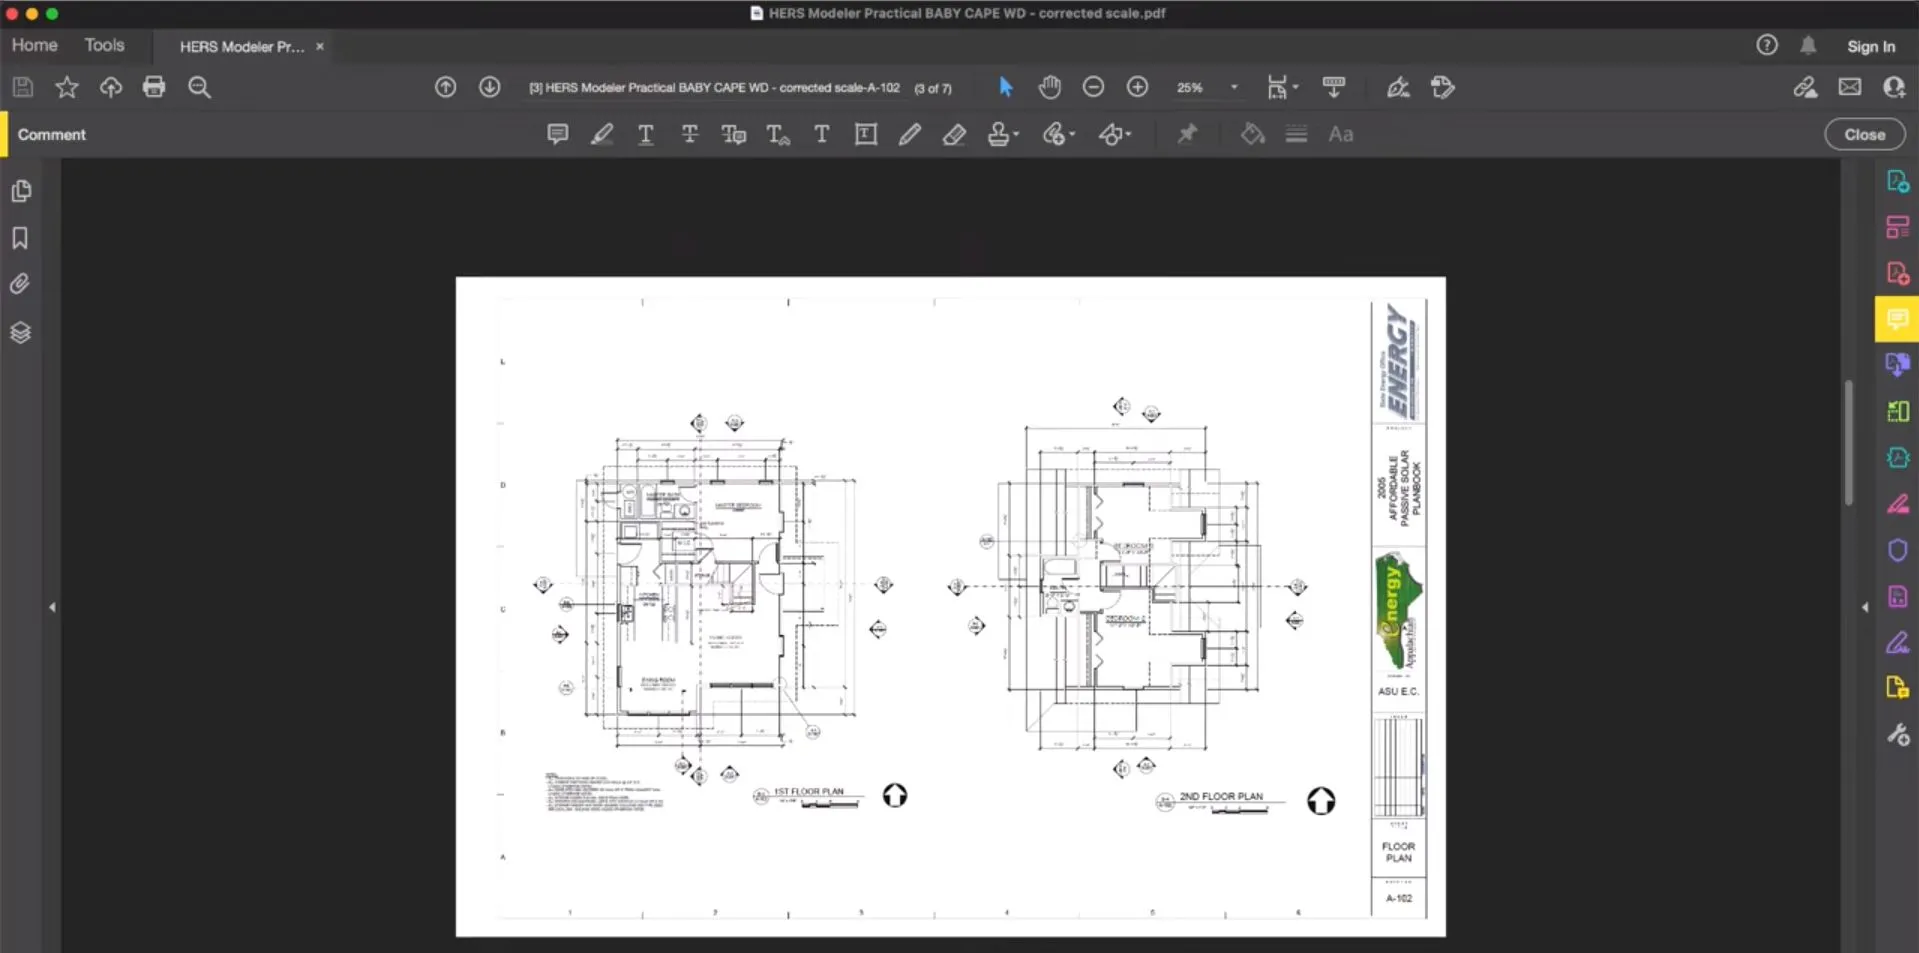This screenshot has height=953, width=1919.
Task: Switch to the Tools tab
Action: pos(104,45)
